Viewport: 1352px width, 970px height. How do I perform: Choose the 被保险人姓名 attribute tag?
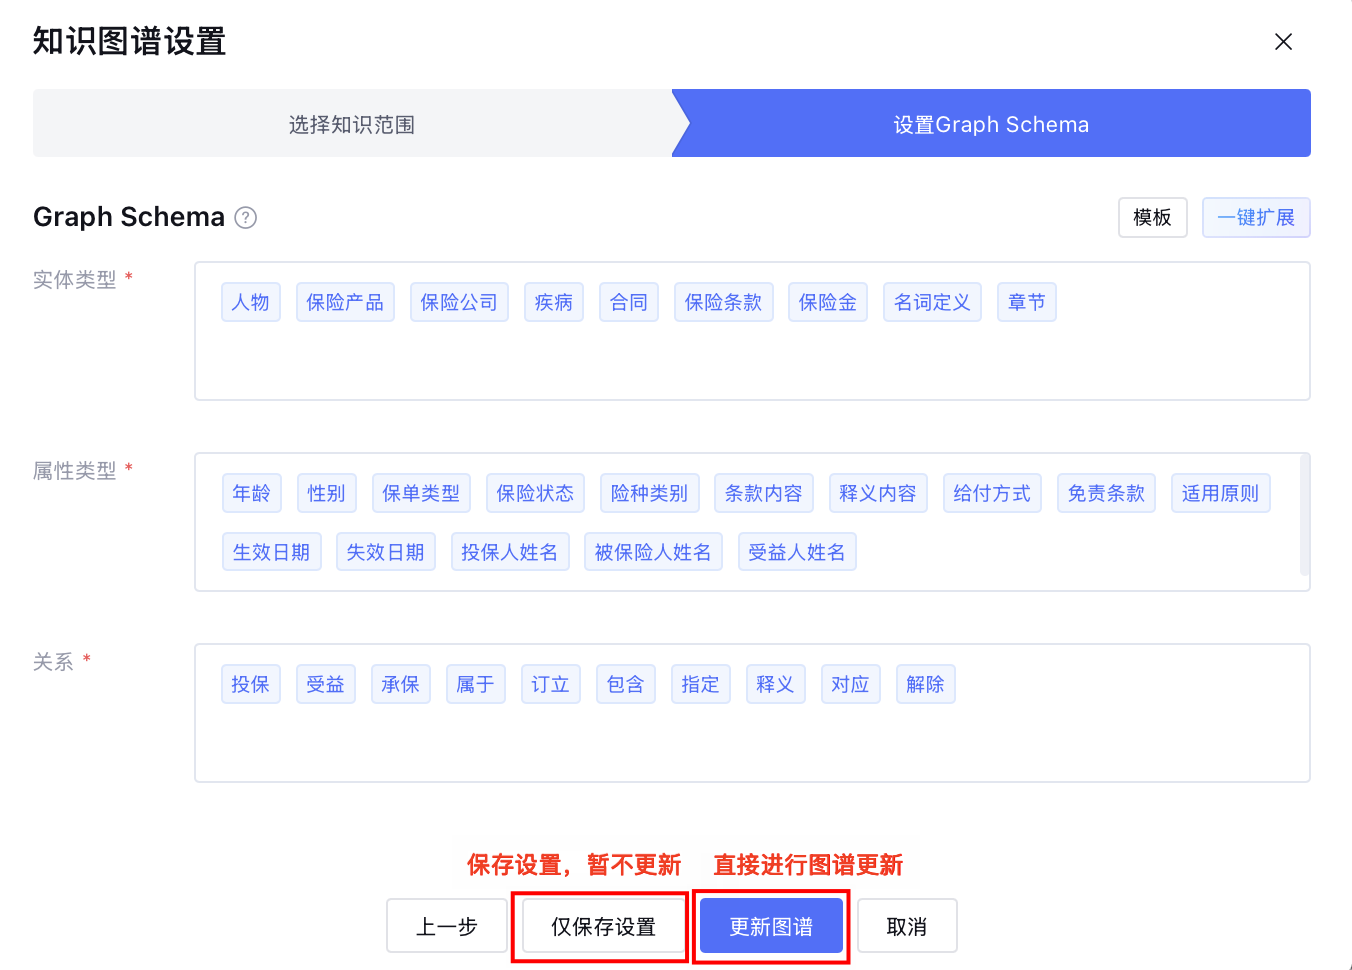(653, 553)
